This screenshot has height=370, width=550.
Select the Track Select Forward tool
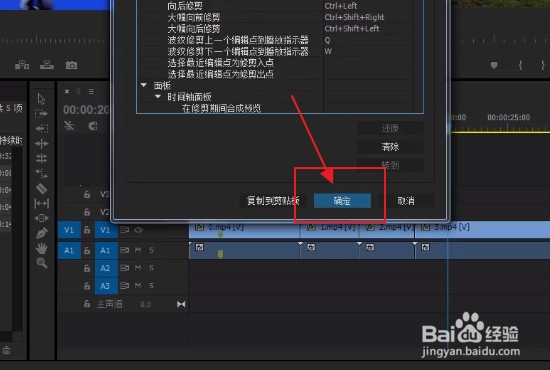pos(41,114)
